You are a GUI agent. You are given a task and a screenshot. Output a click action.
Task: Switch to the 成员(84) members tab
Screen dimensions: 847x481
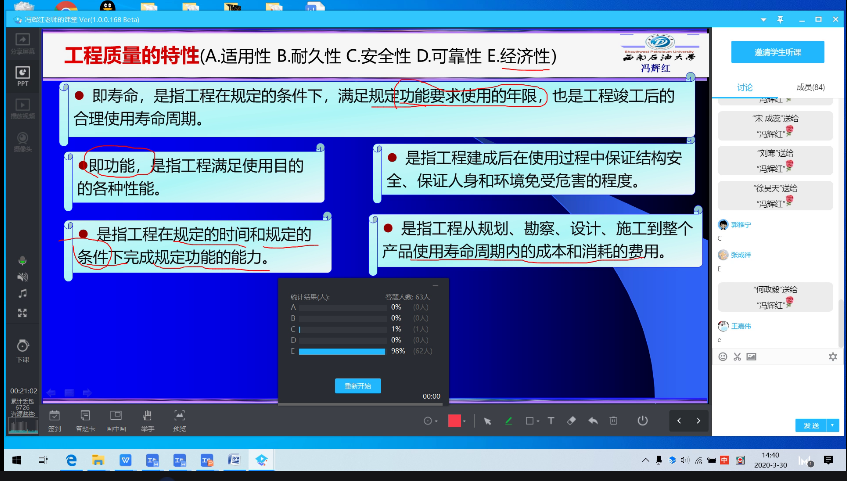(811, 88)
